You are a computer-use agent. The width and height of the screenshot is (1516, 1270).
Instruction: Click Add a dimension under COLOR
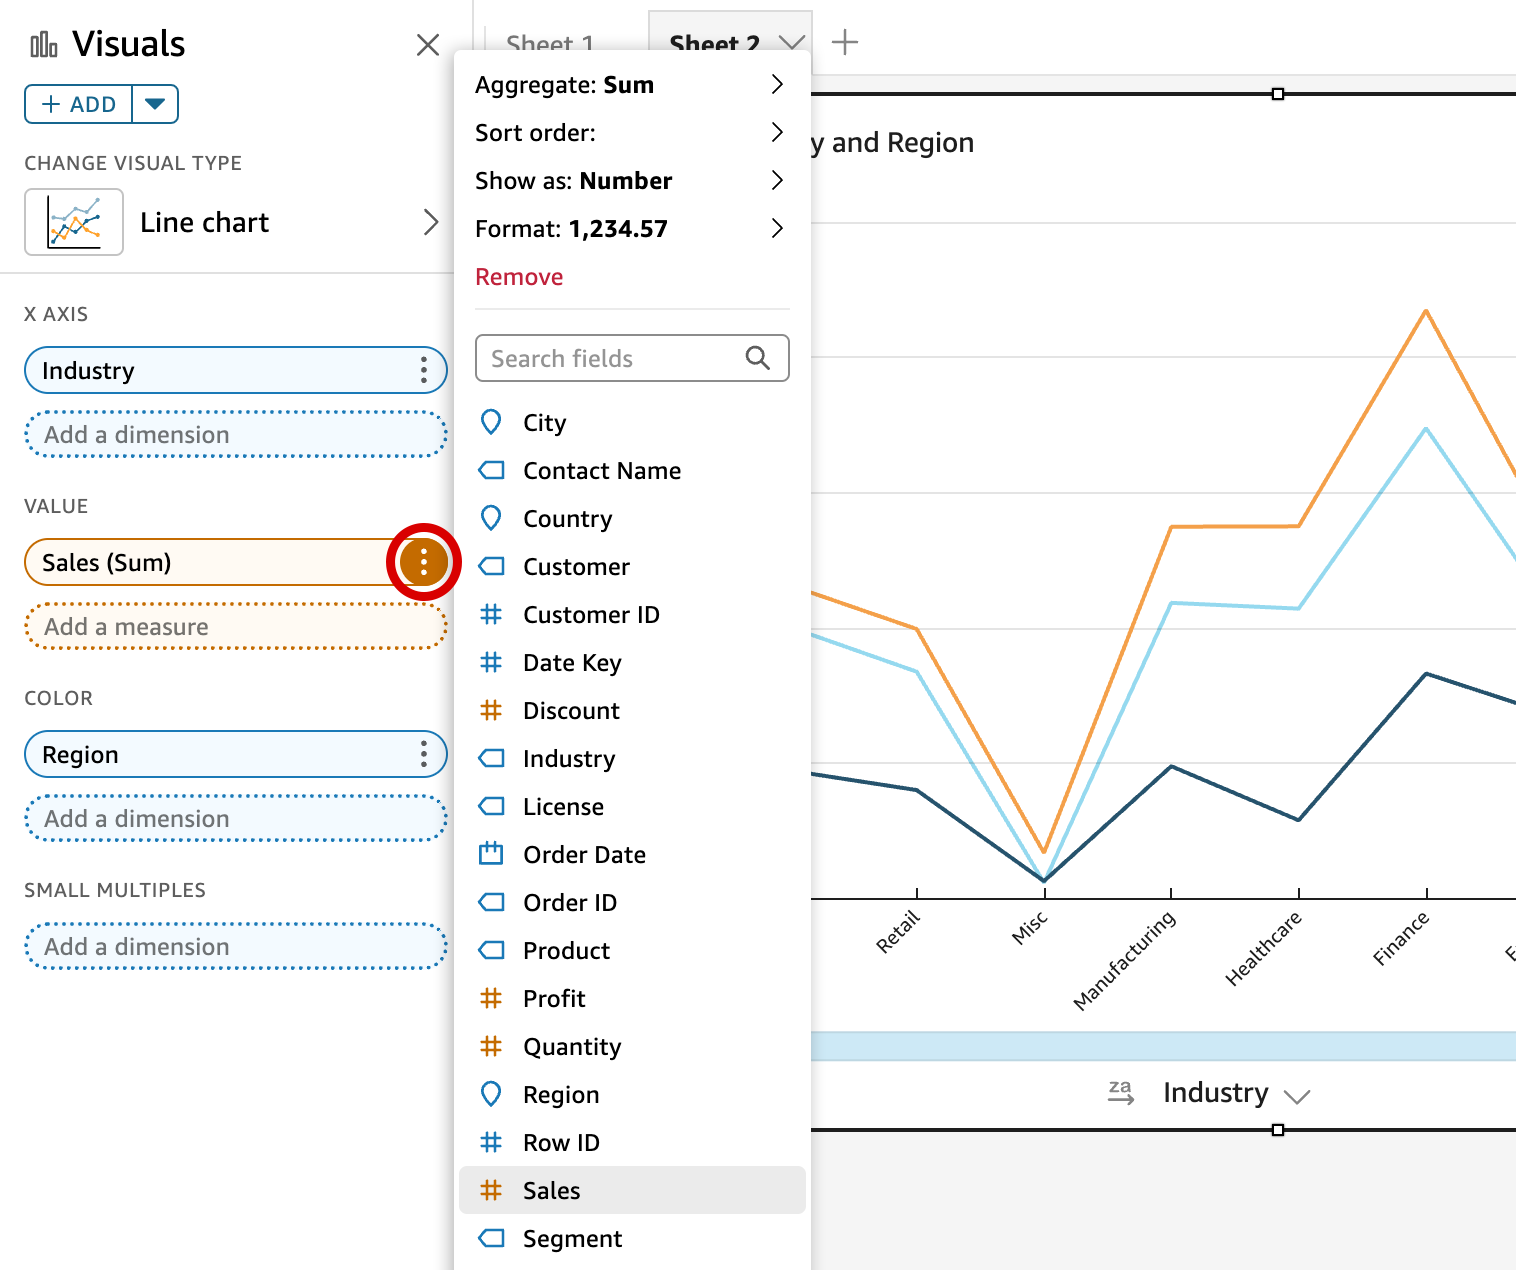pyautogui.click(x=236, y=819)
